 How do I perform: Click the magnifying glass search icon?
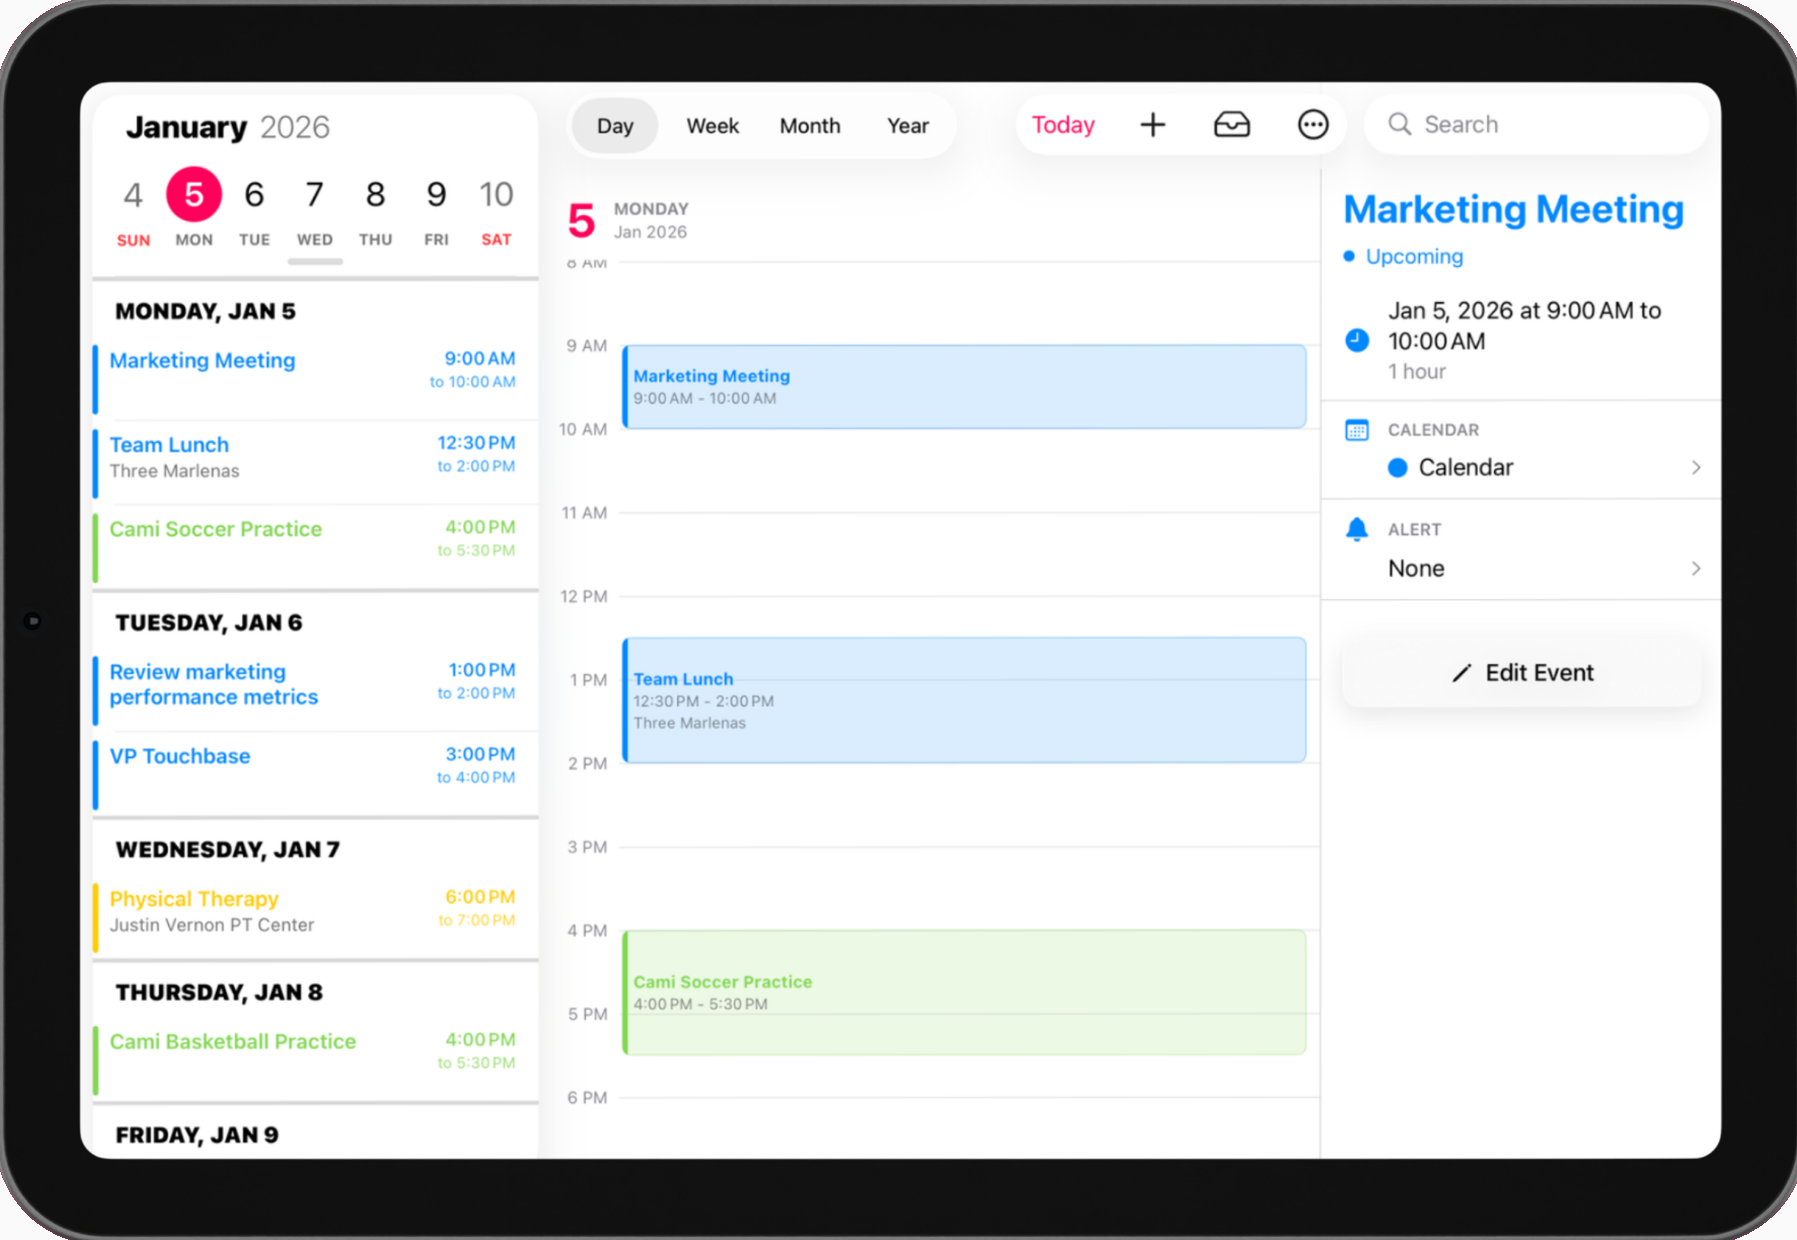click(x=1399, y=124)
